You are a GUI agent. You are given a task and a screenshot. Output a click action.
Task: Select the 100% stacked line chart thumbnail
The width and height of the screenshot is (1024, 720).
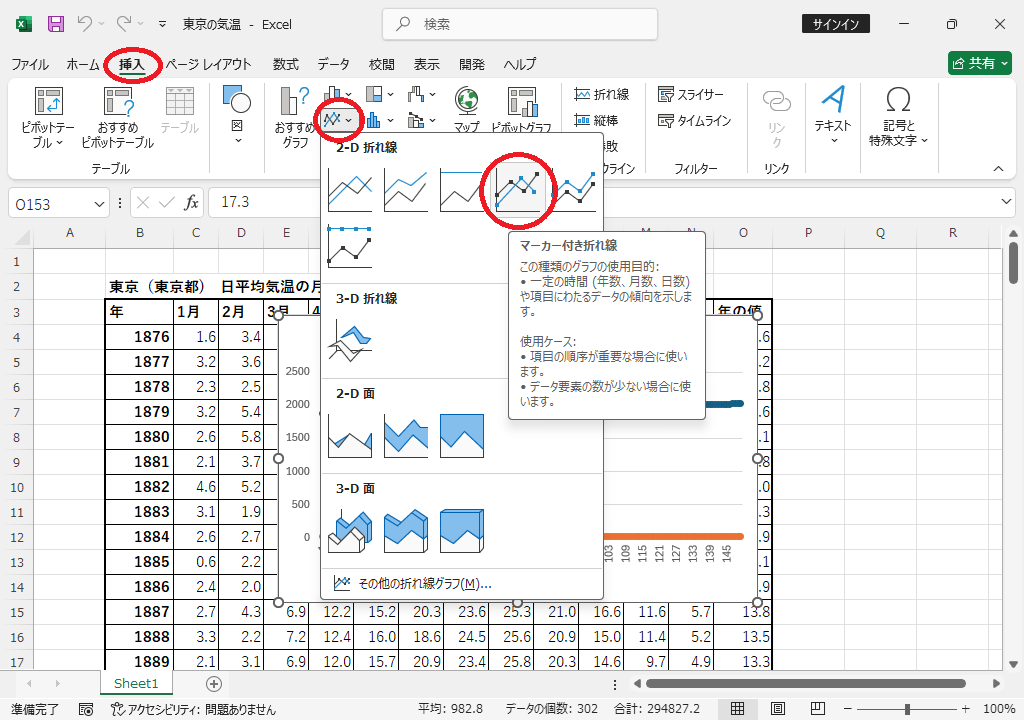[x=462, y=190]
